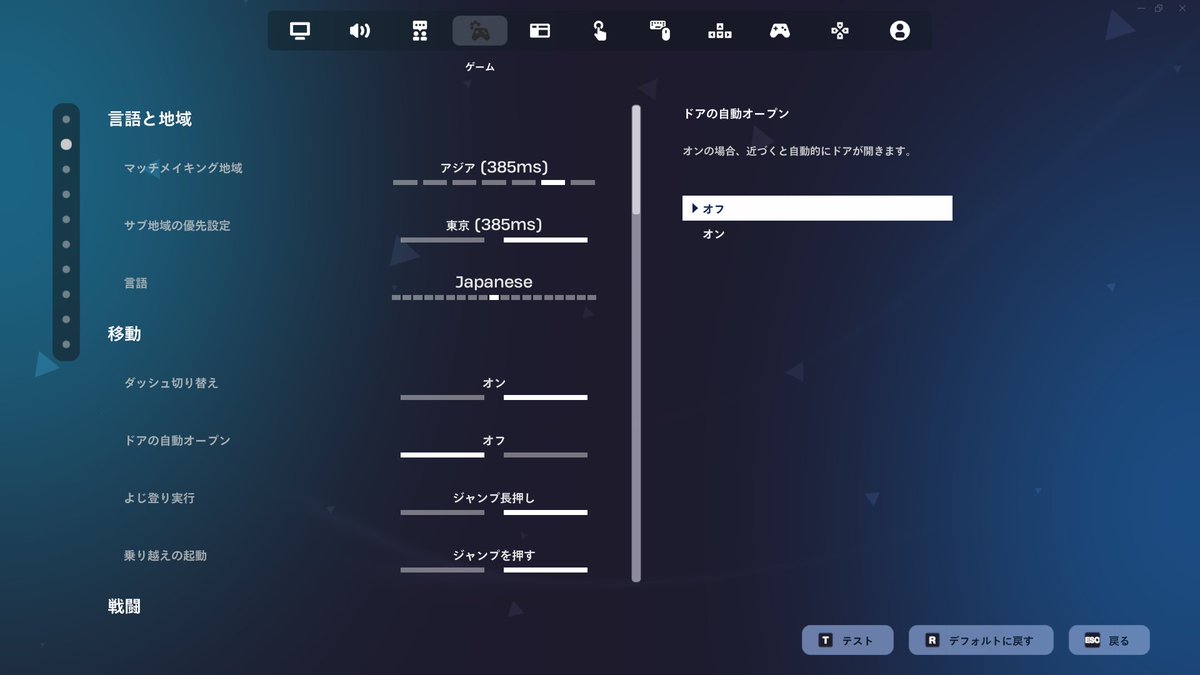Click the ジャンプを押す value text
The height and width of the screenshot is (675, 1200).
click(x=494, y=555)
